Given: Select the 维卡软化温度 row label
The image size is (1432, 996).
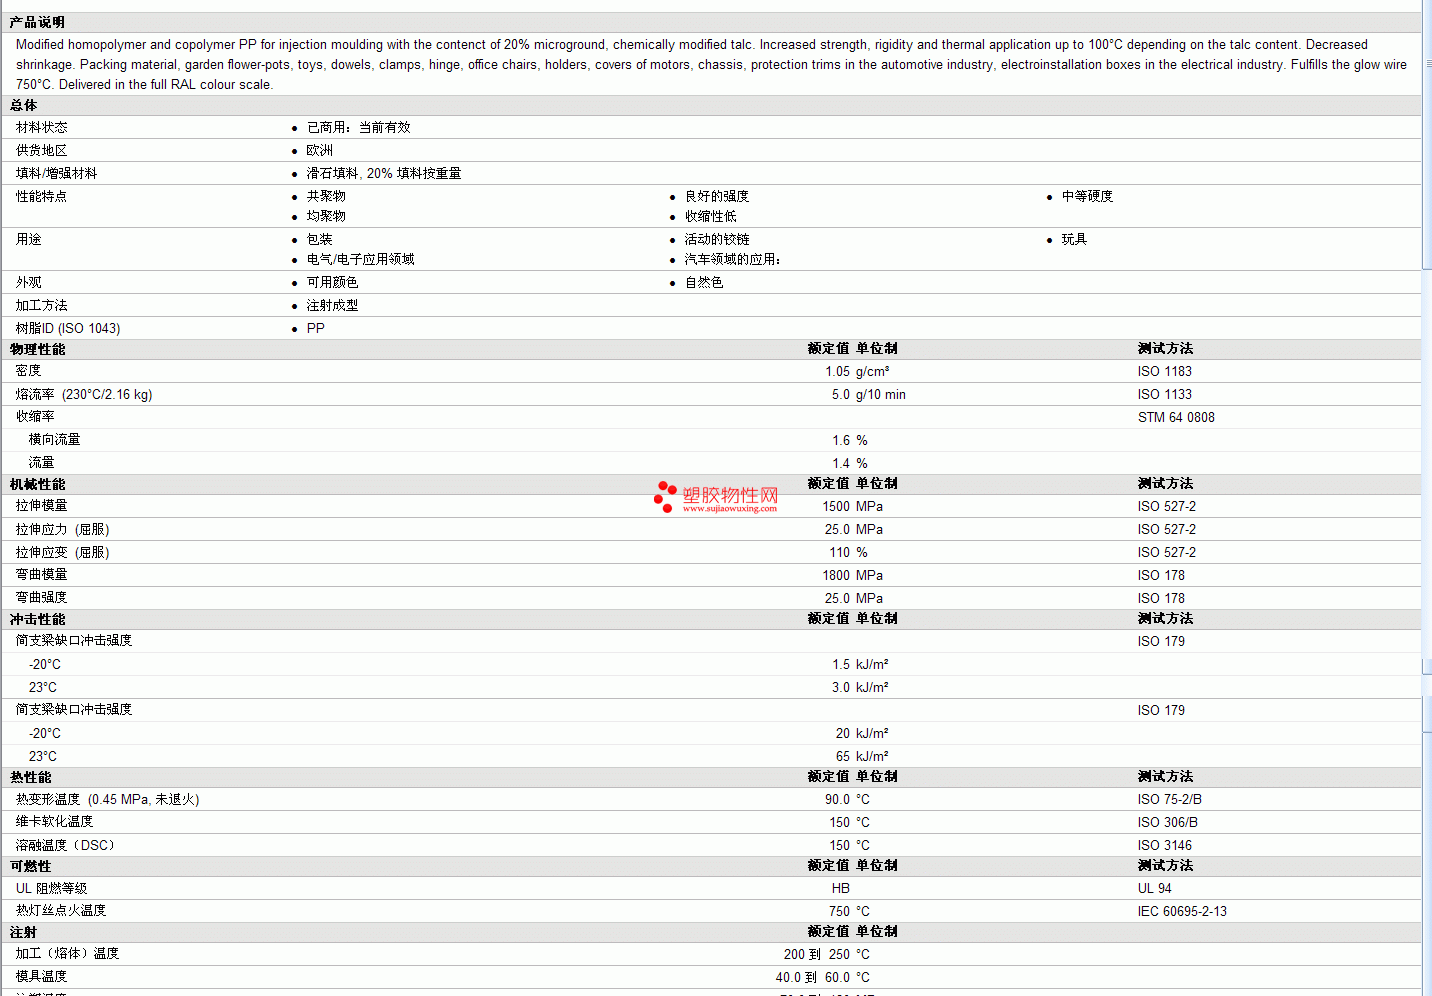Looking at the screenshot, I should [x=54, y=822].
